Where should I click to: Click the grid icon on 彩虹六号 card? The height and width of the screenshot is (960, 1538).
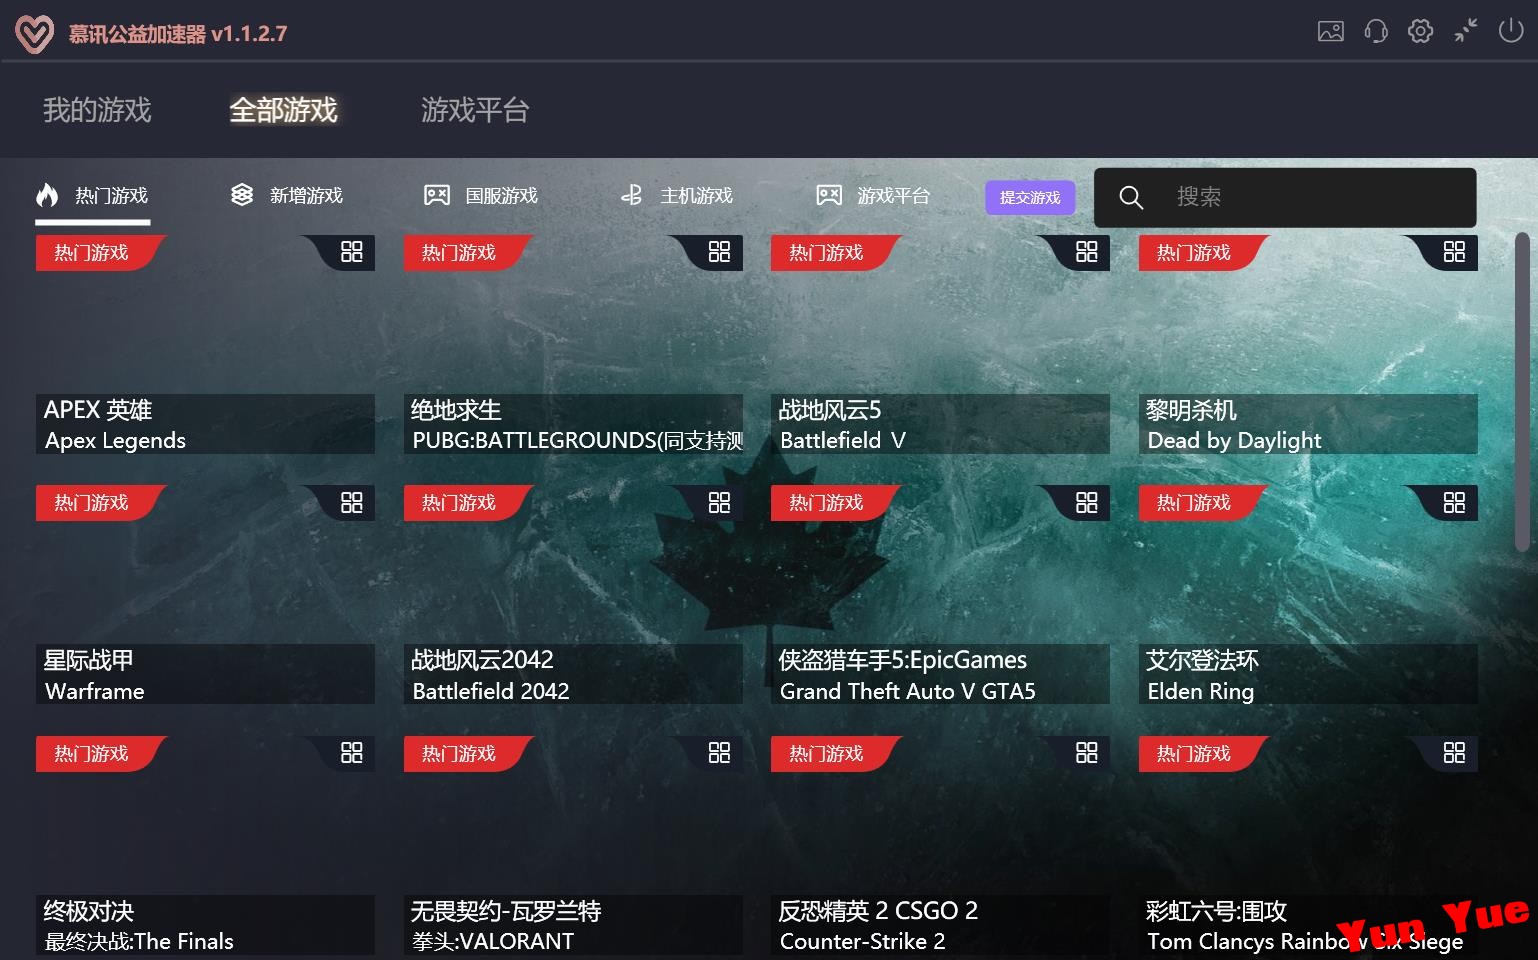pyautogui.click(x=1455, y=753)
